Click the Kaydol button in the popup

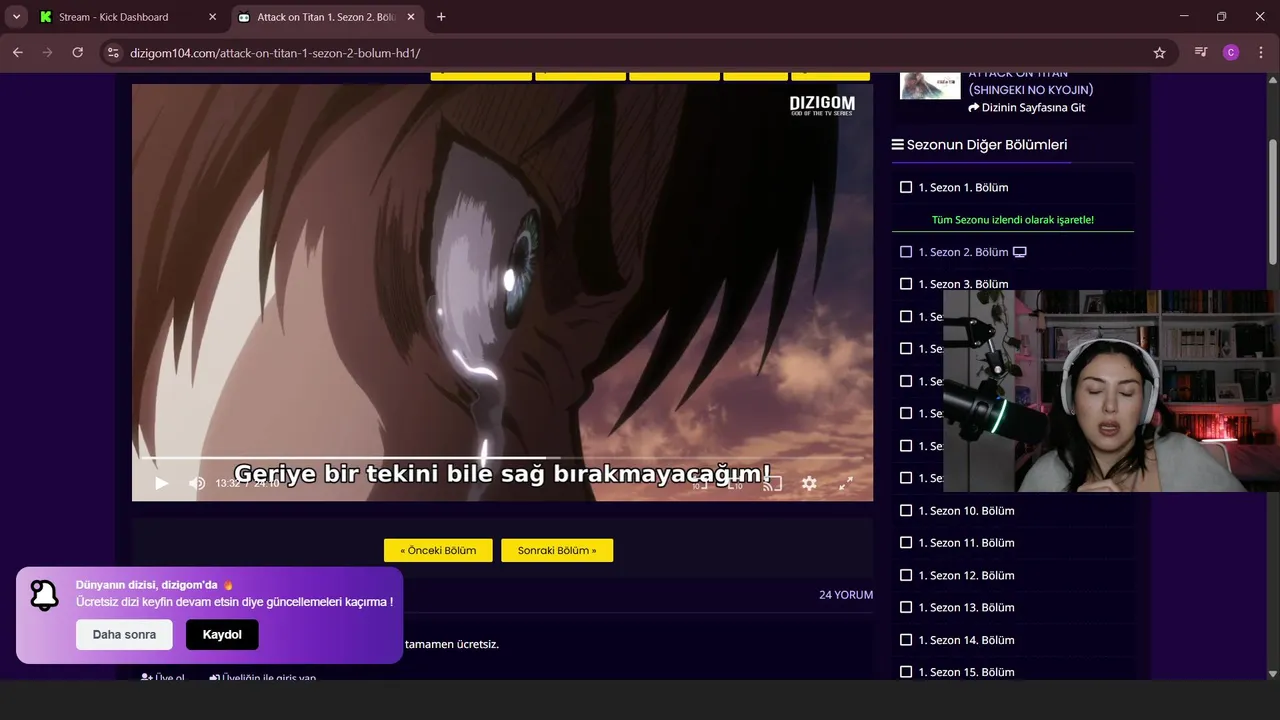[x=222, y=634]
